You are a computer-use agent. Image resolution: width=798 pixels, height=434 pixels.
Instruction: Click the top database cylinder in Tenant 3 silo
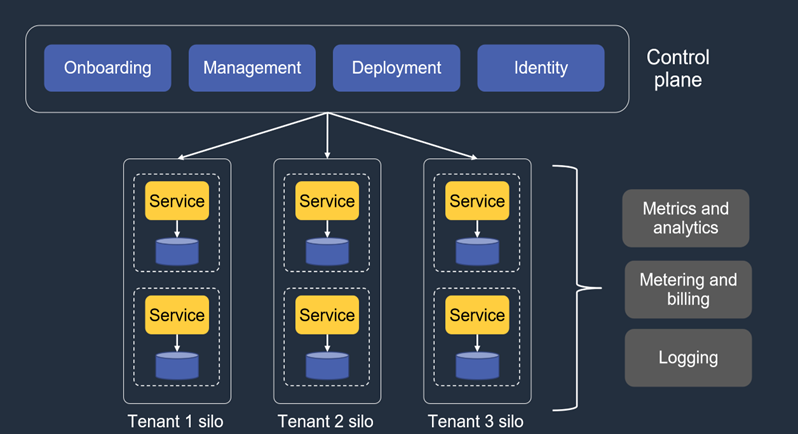click(477, 251)
